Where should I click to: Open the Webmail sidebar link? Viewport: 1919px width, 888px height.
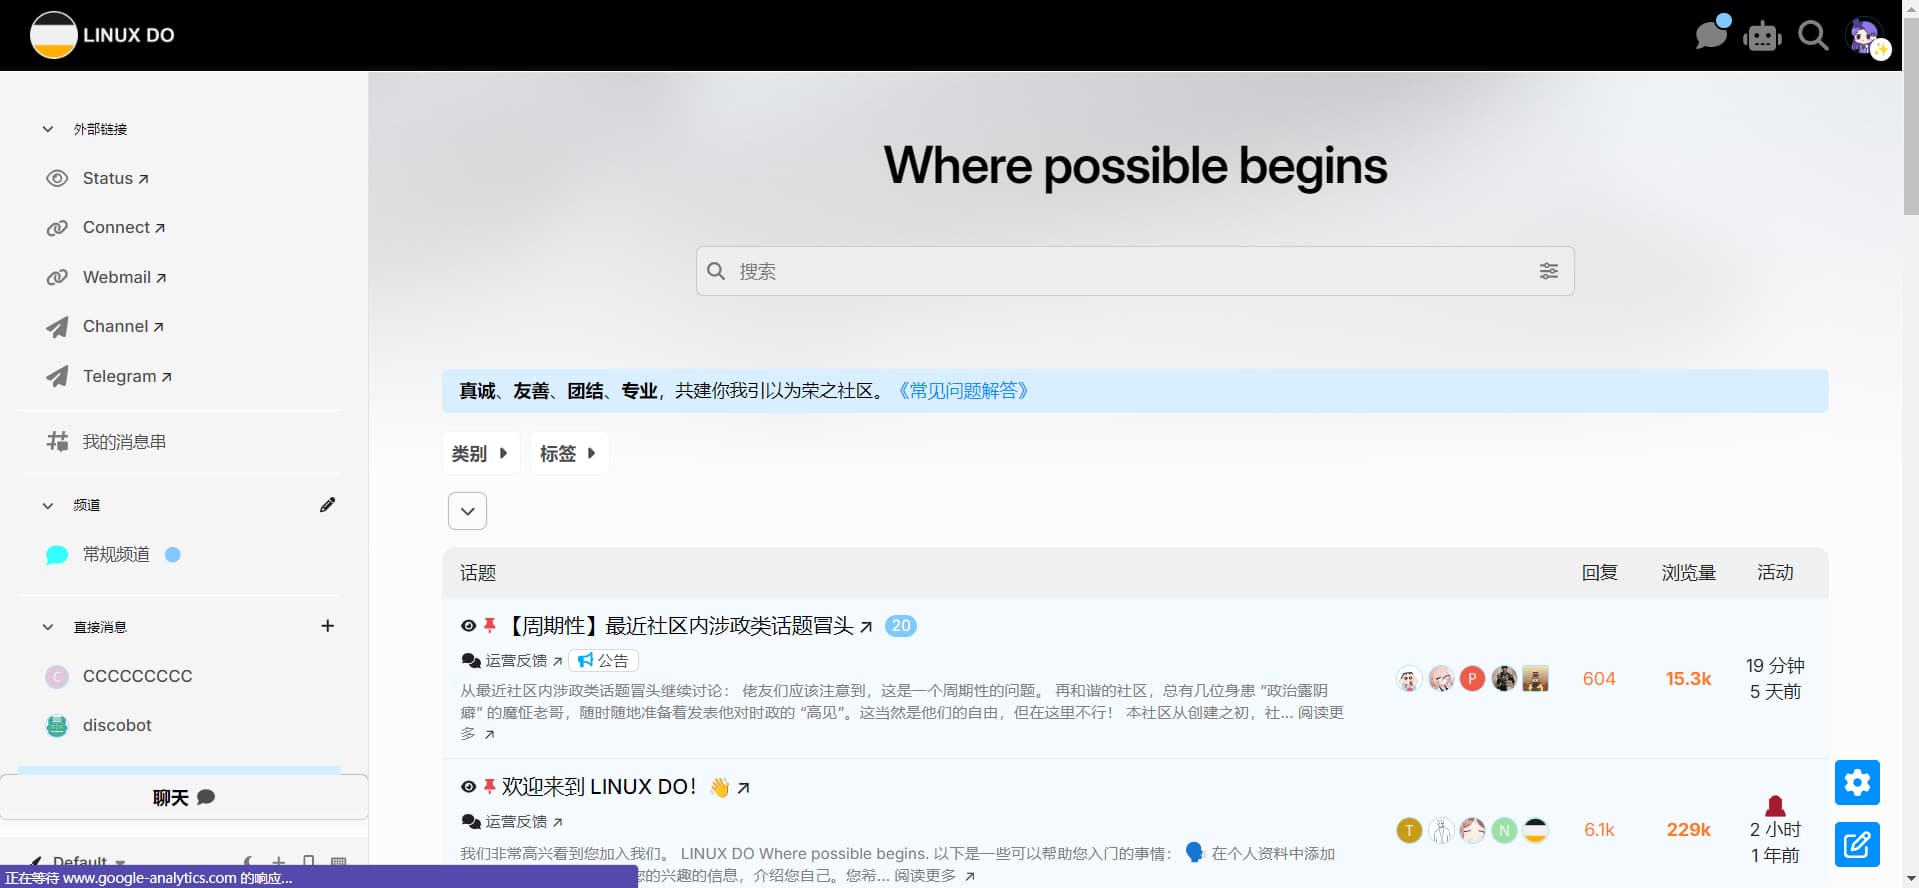click(x=124, y=277)
